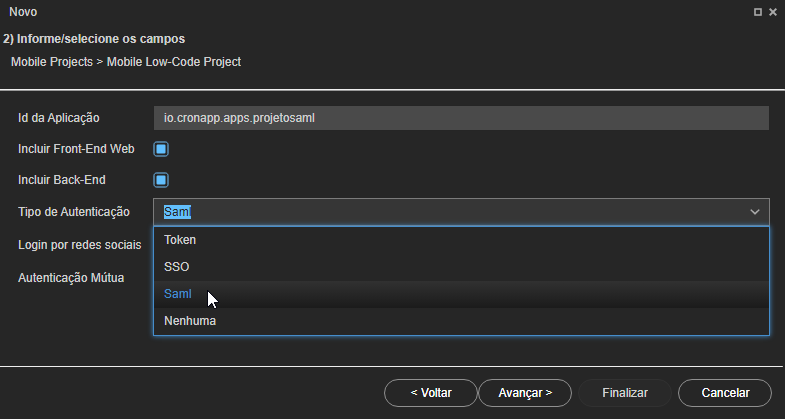Click the Incluir Front-End Web label
This screenshot has height=419, width=785.
(x=76, y=149)
